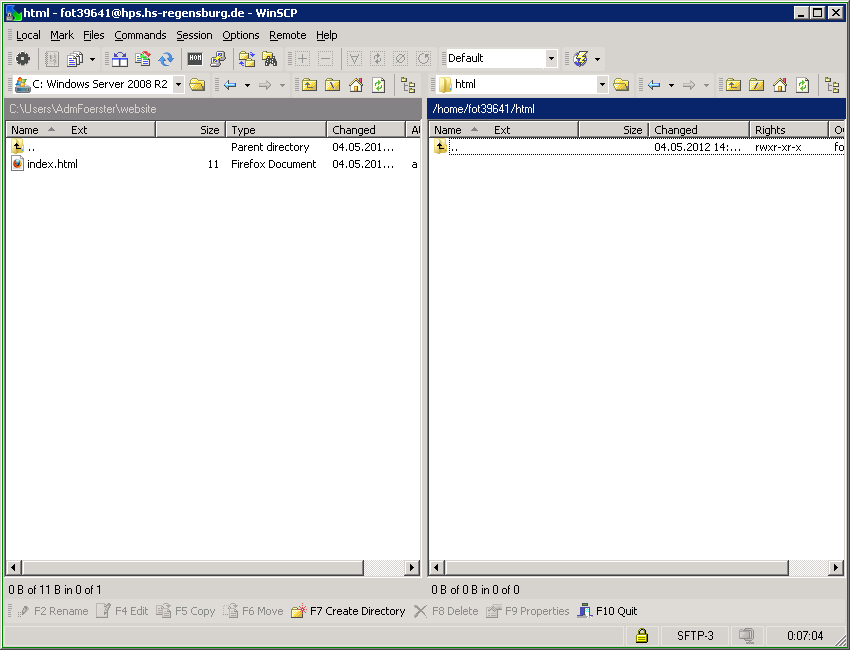
Task: Click the Synchronize Browsing blue arrows icon
Action: click(x=166, y=59)
